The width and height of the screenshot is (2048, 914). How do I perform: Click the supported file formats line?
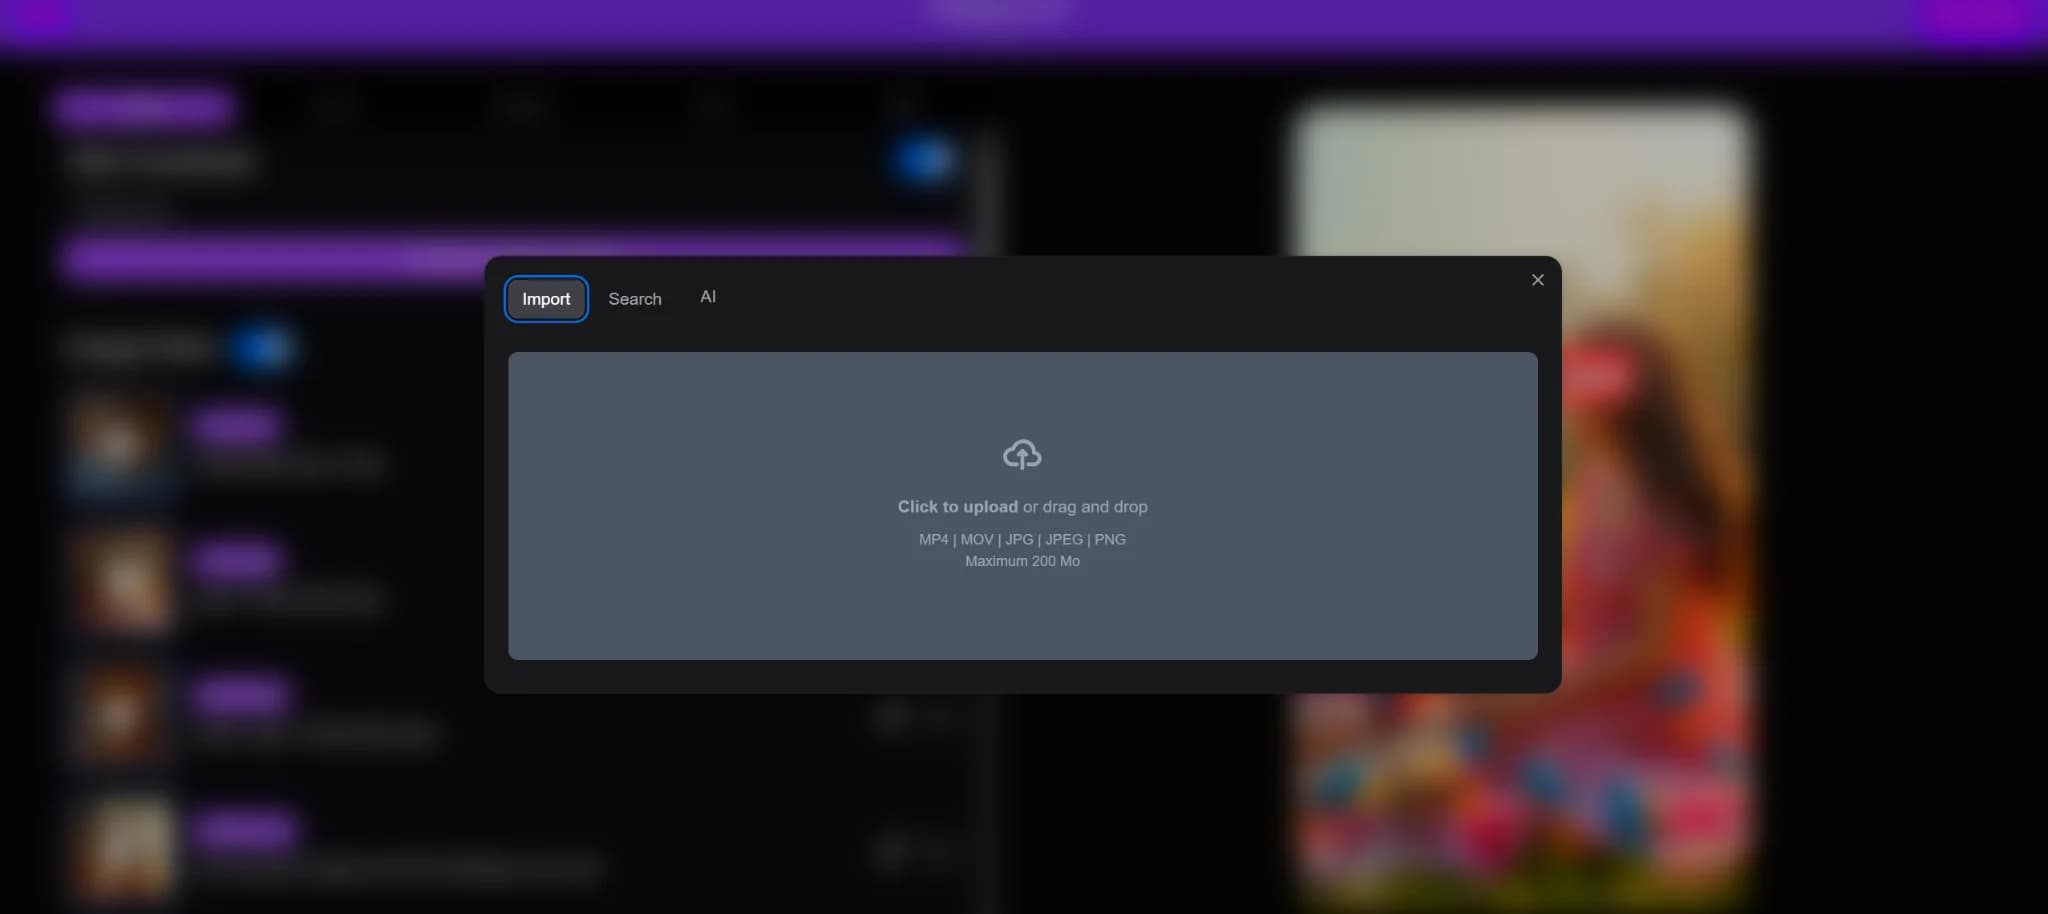(x=1021, y=539)
